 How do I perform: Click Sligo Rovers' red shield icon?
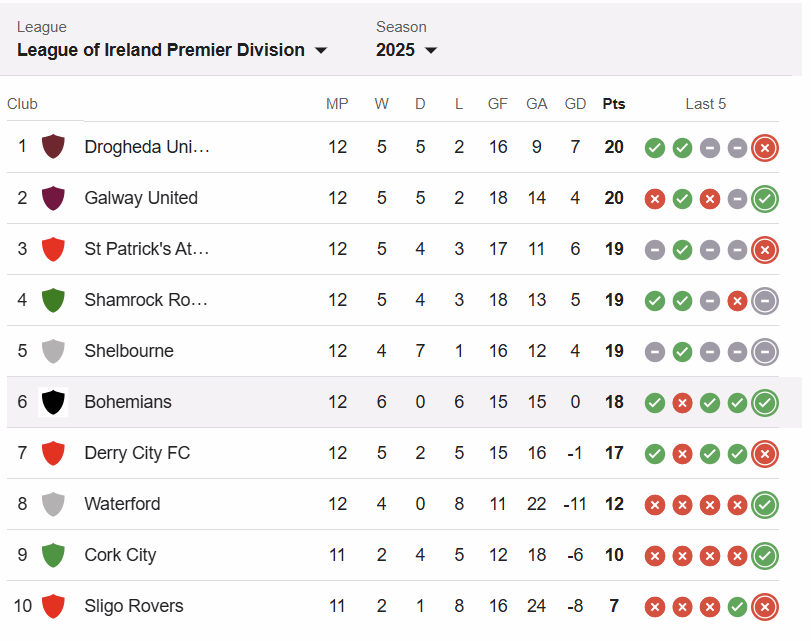coord(53,606)
